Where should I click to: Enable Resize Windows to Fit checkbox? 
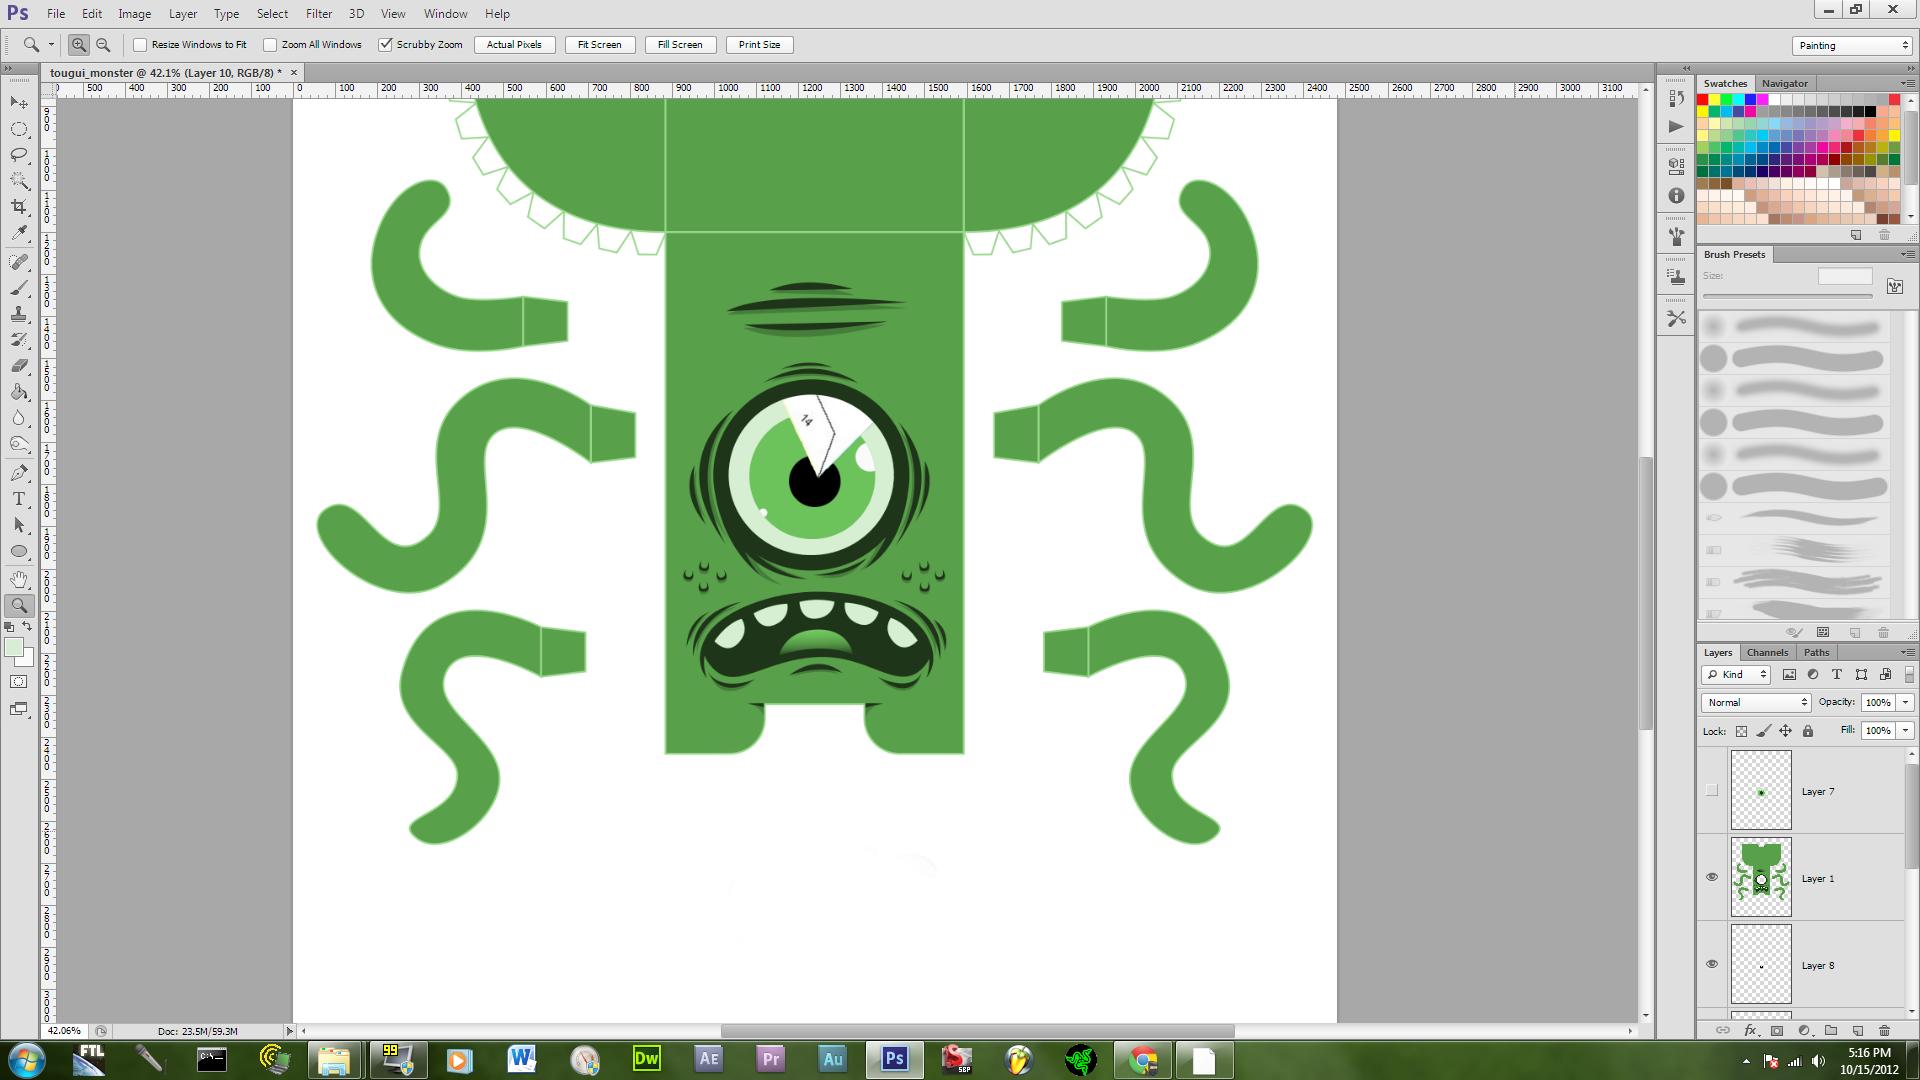(140, 45)
